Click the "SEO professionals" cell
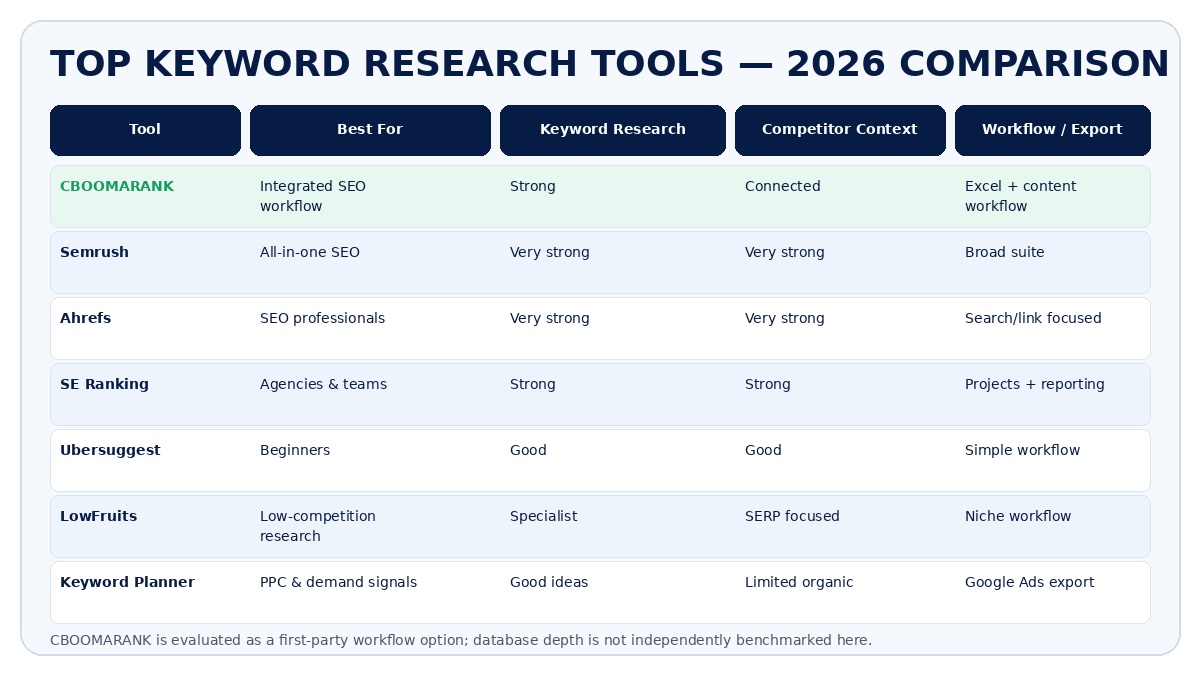The width and height of the screenshot is (1200, 675). 322,319
